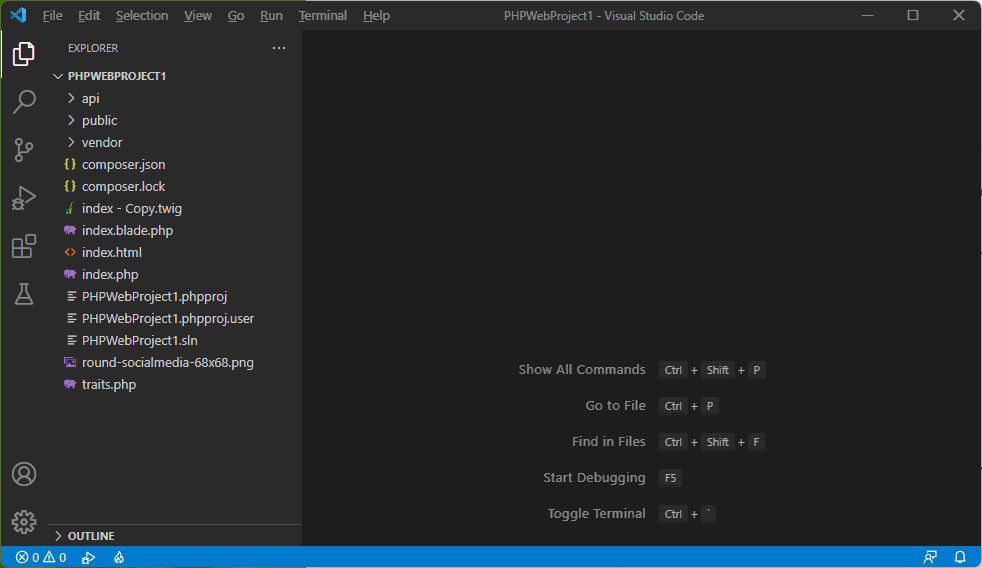
Task: Click the JSON icon beside composer.json
Action: pyautogui.click(x=70, y=164)
